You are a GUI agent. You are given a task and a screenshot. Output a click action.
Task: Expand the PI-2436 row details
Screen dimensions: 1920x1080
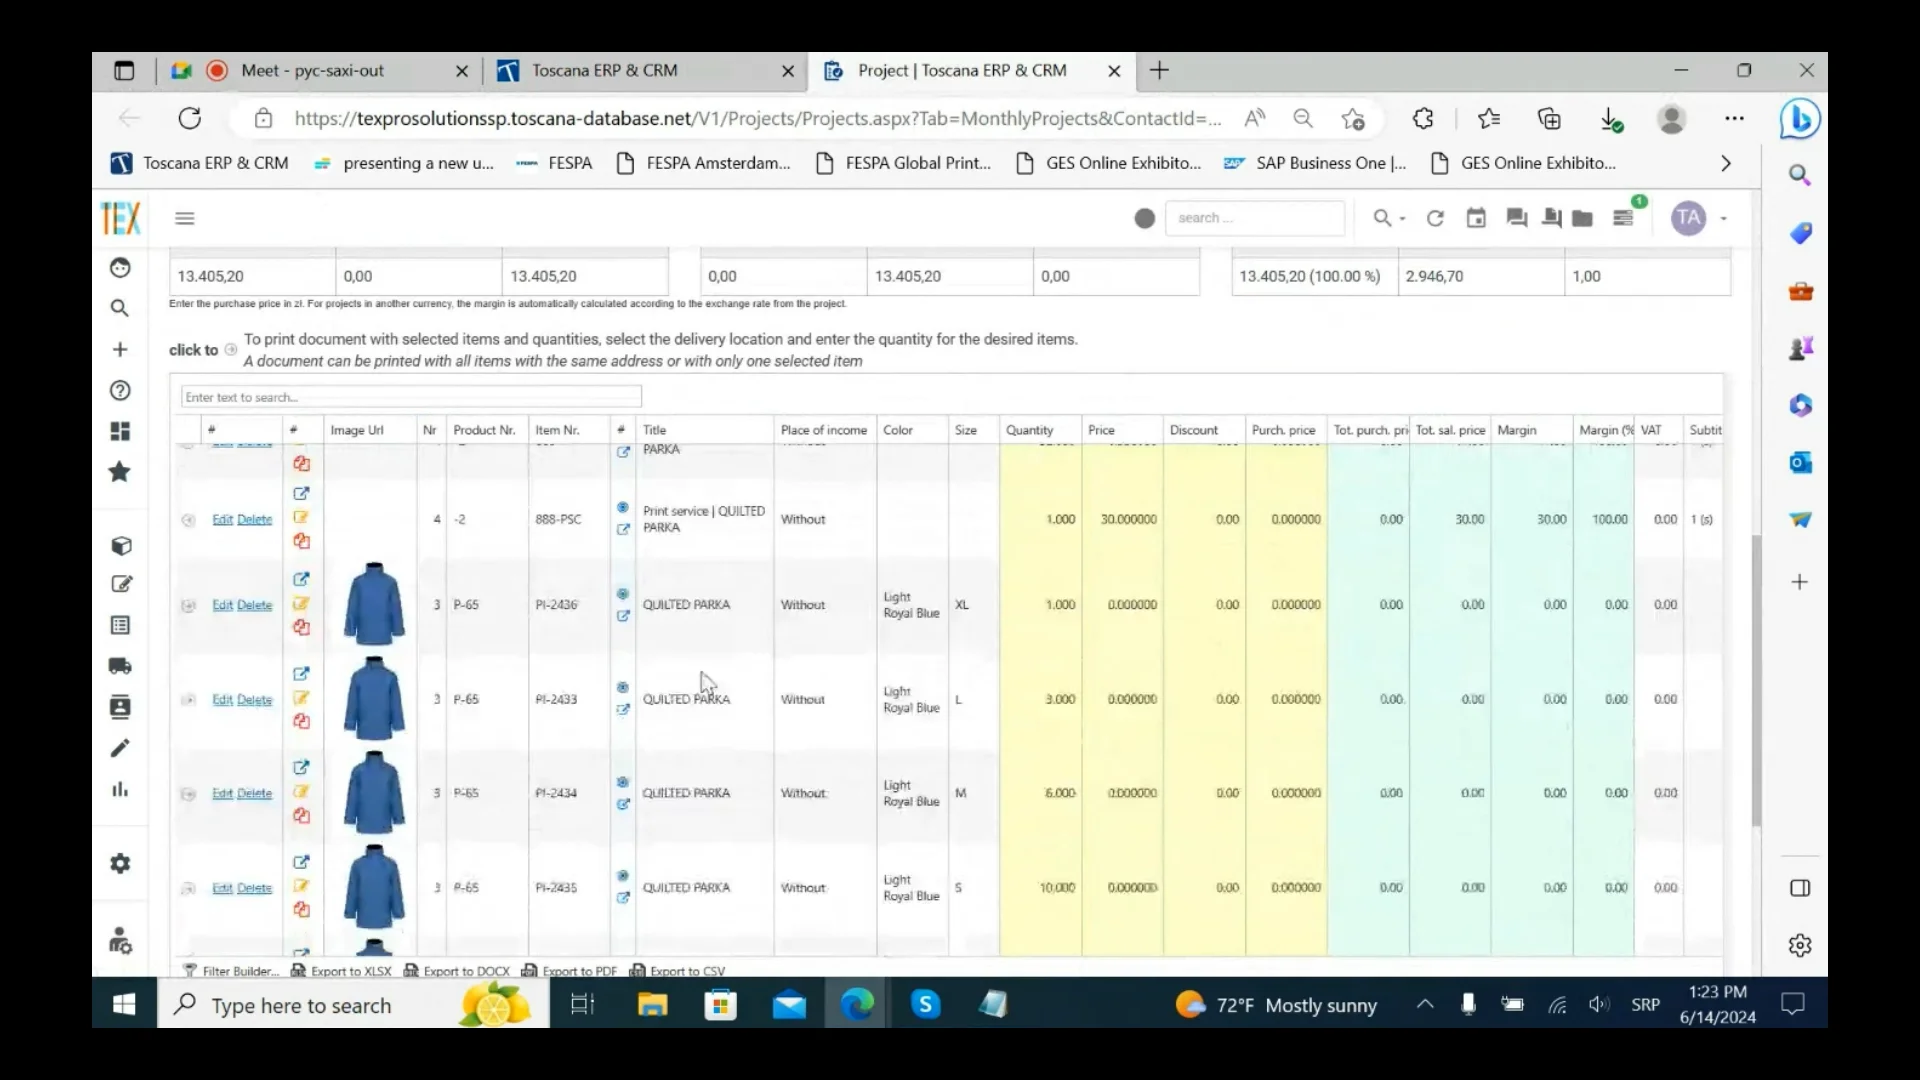tap(188, 605)
